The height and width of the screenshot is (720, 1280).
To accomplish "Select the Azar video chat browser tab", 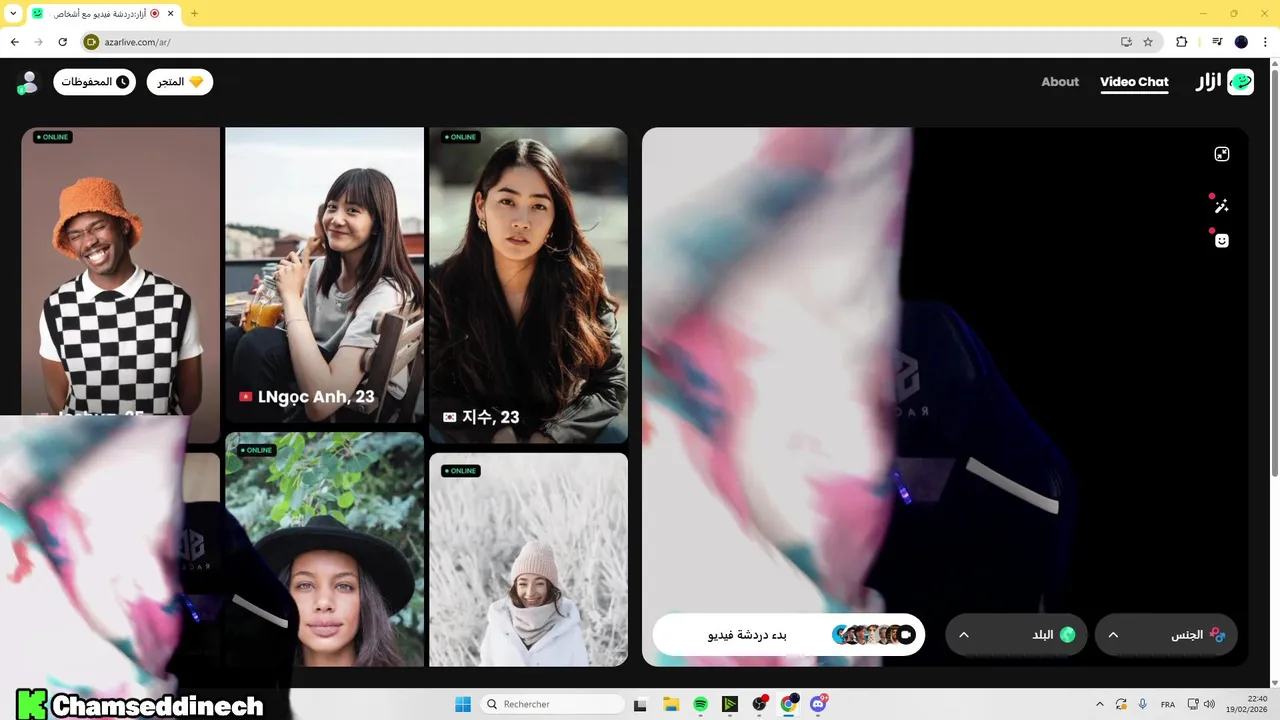I will 102,14.
